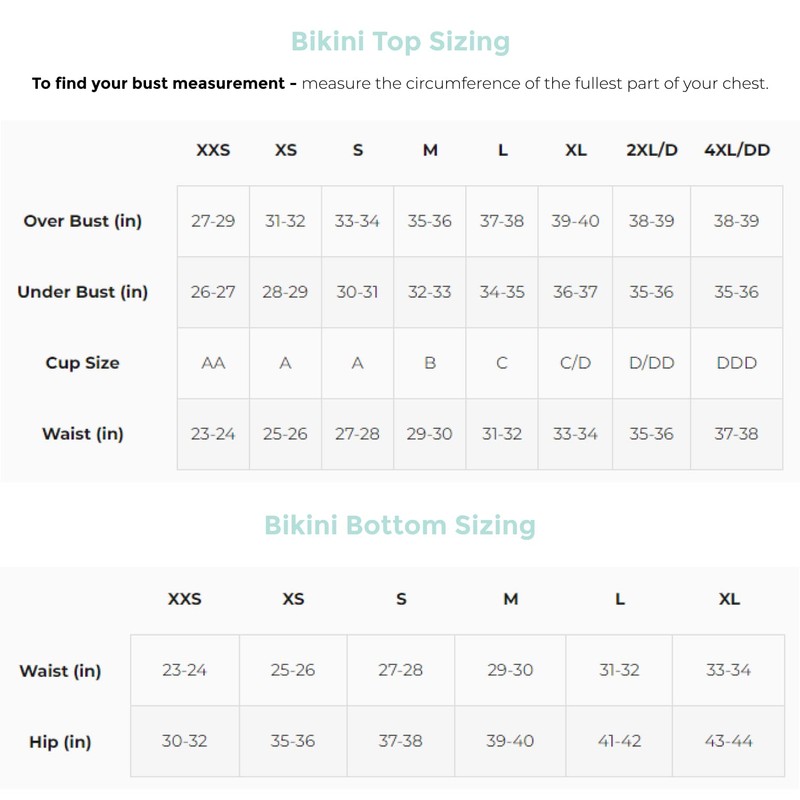Click the D/DD cup size cell
This screenshot has width=800, height=800.
click(x=652, y=363)
